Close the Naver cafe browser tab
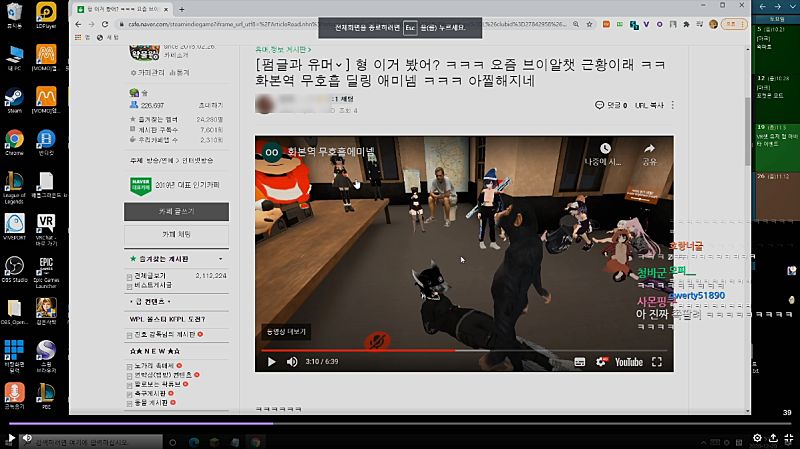The image size is (800, 449). (166, 9)
